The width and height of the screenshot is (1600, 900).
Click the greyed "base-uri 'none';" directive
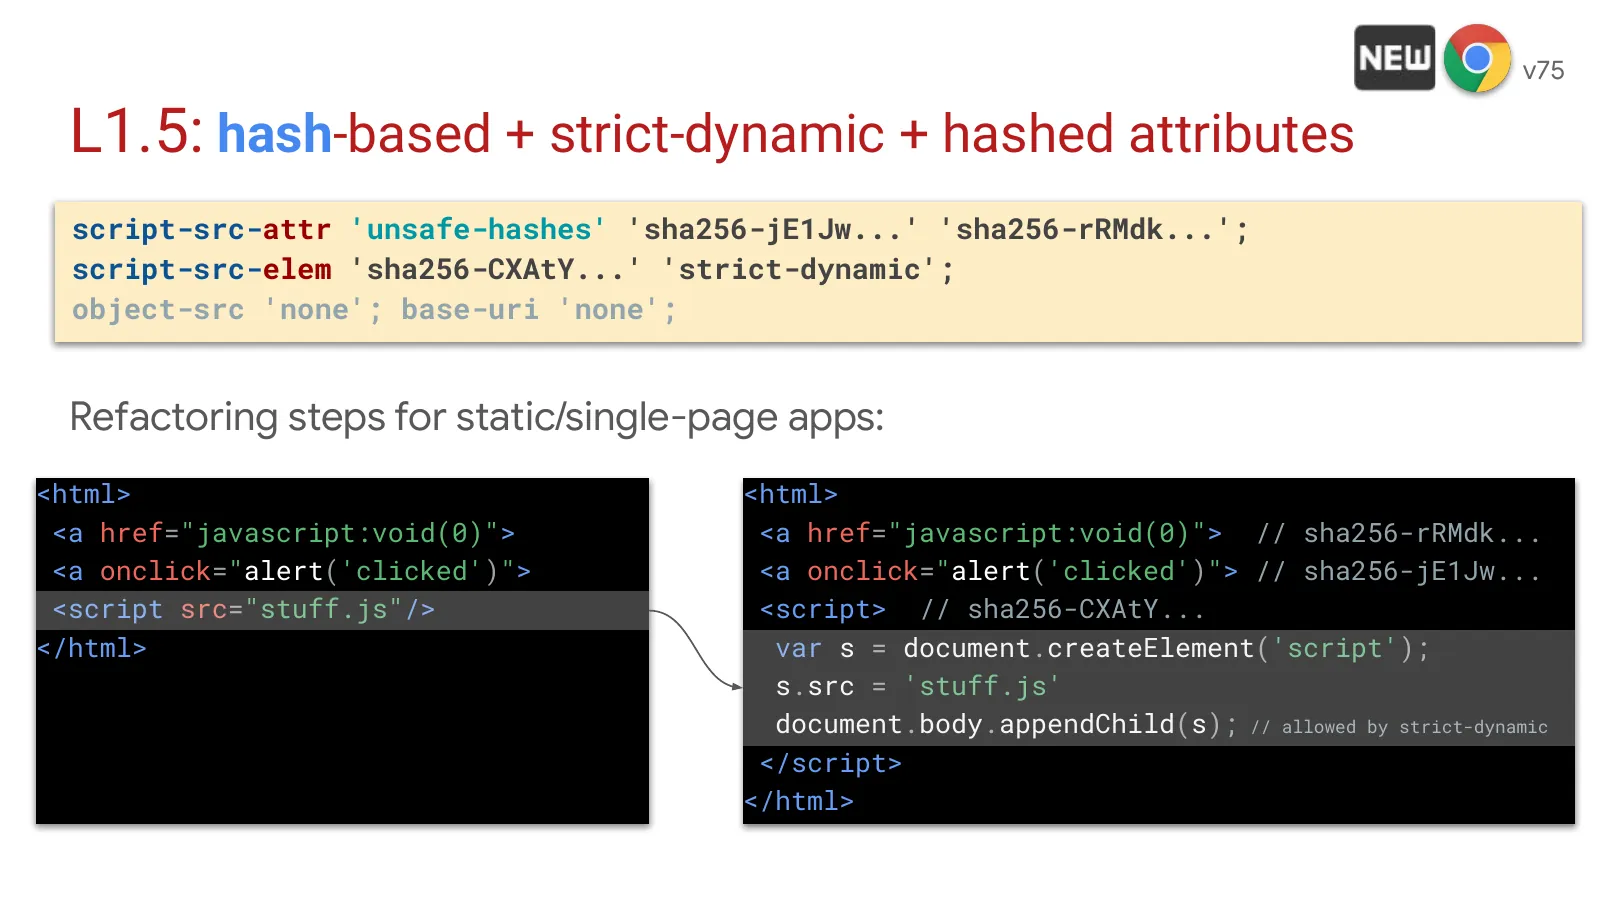pos(539,310)
